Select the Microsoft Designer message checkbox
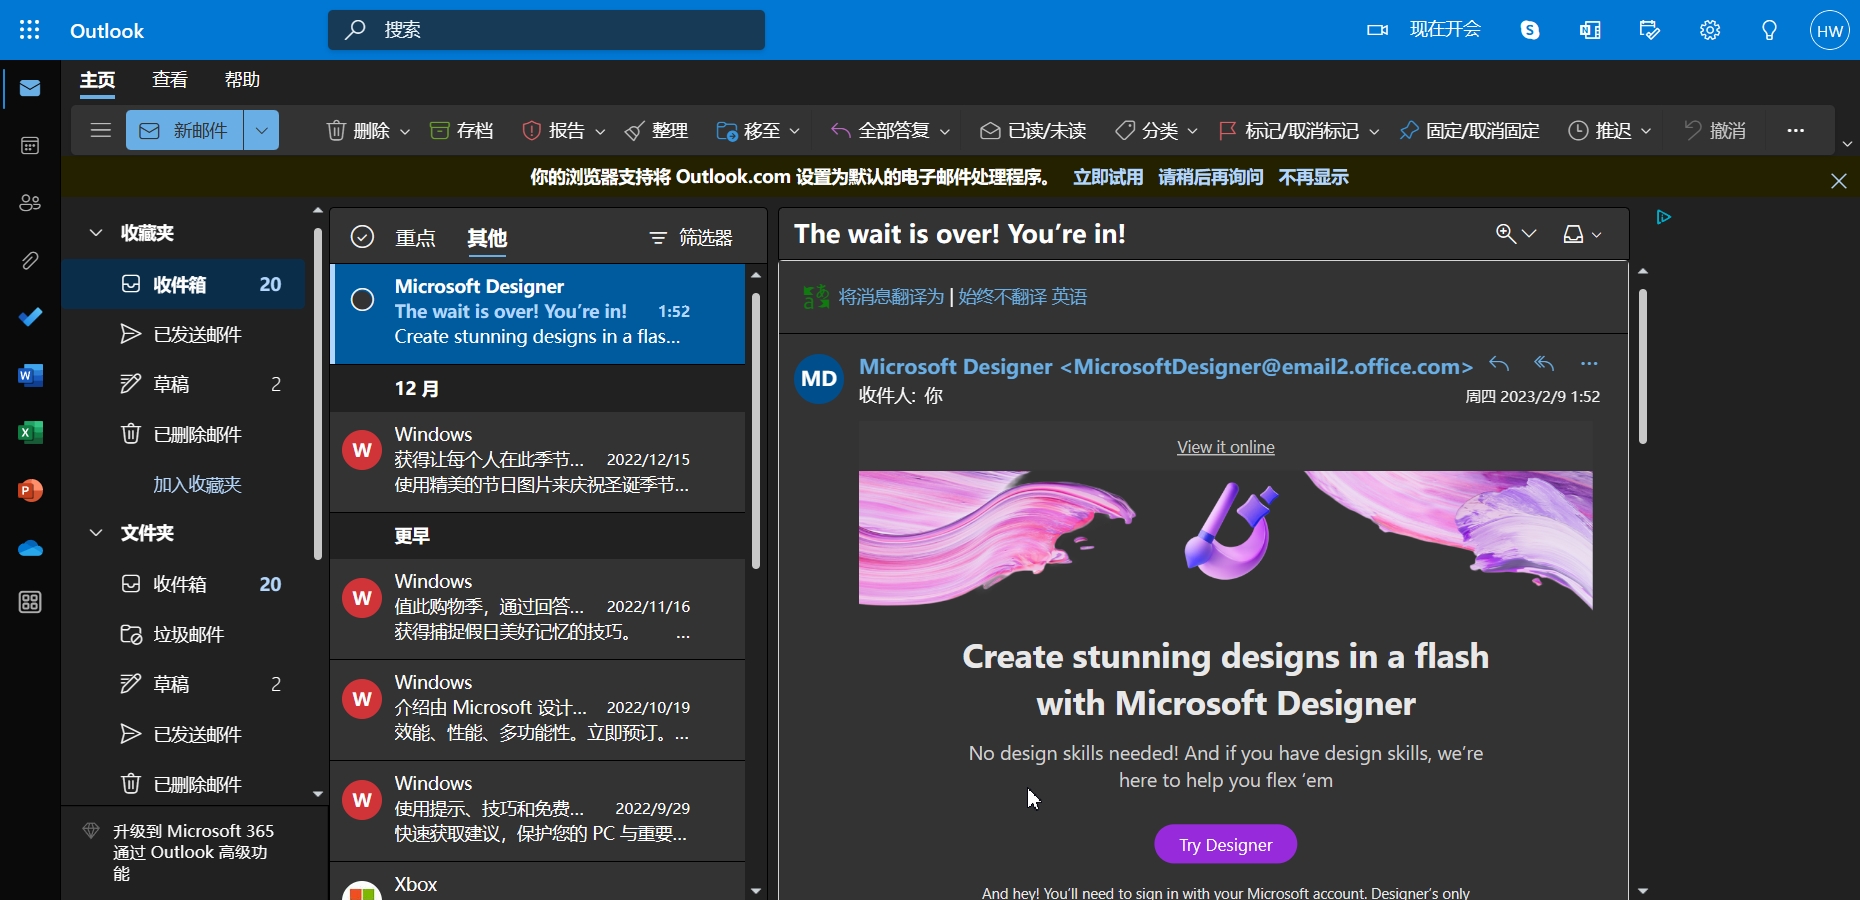 click(x=362, y=300)
